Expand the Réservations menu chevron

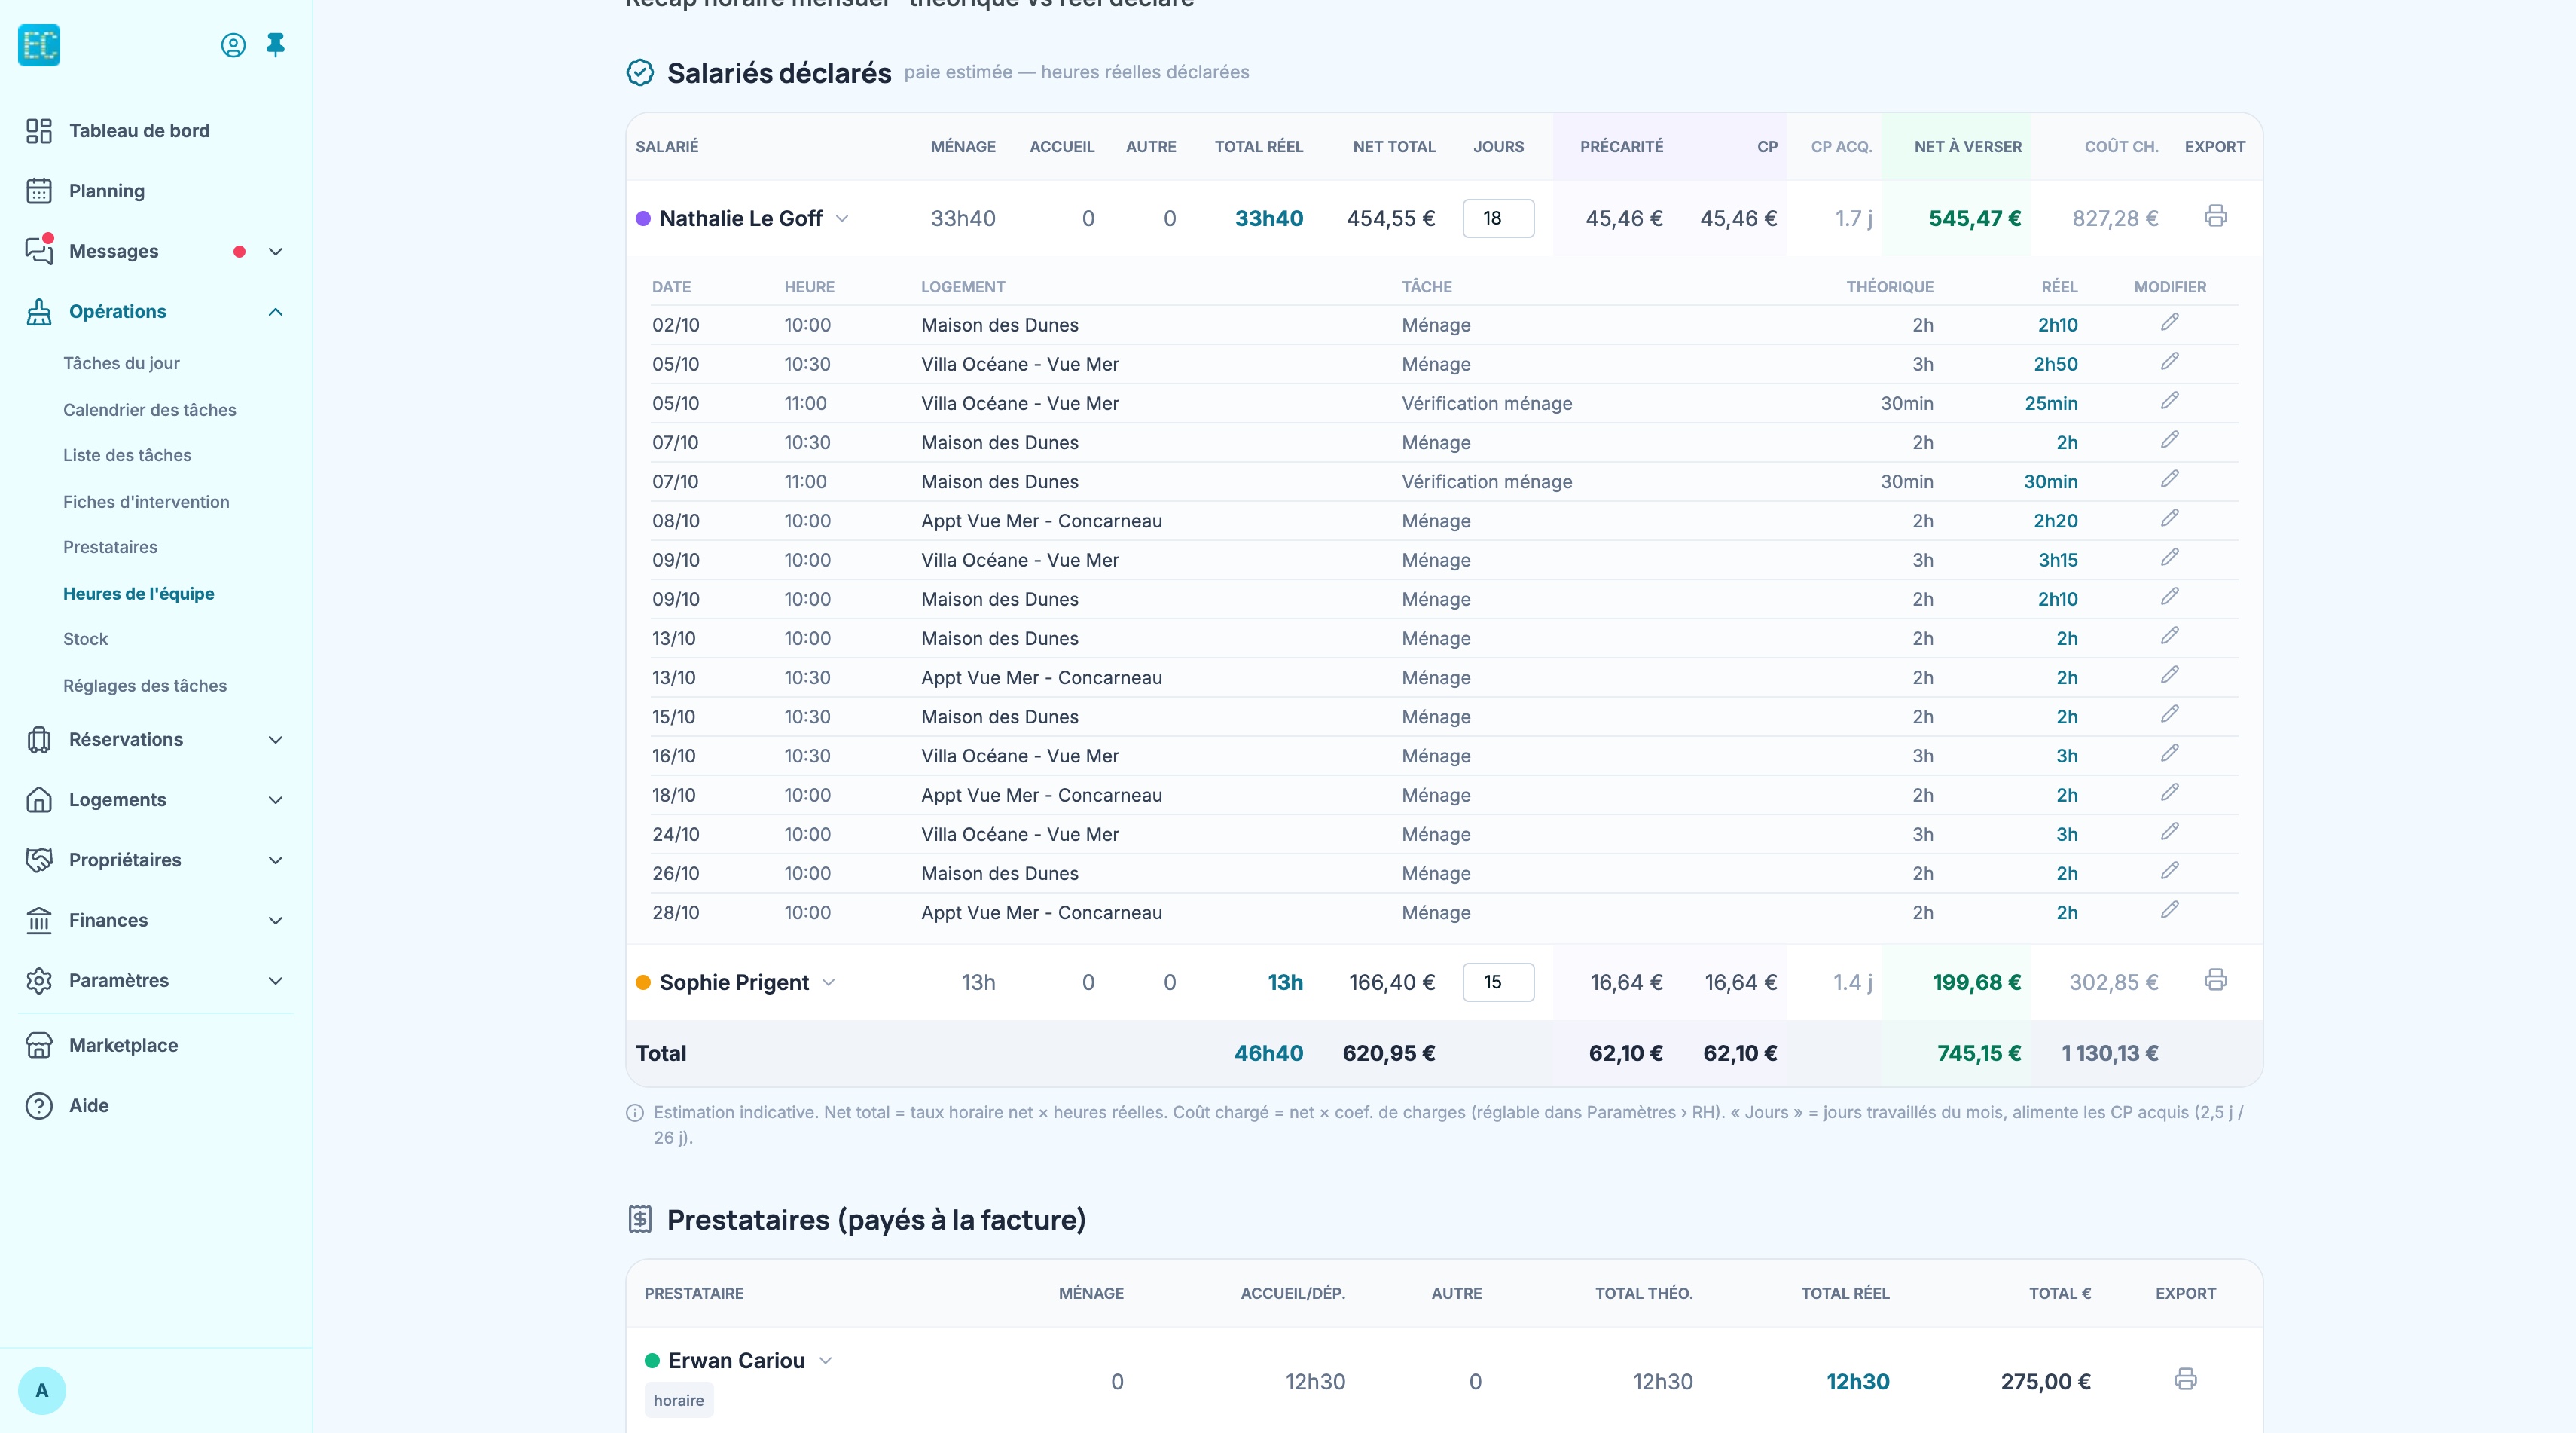click(276, 740)
